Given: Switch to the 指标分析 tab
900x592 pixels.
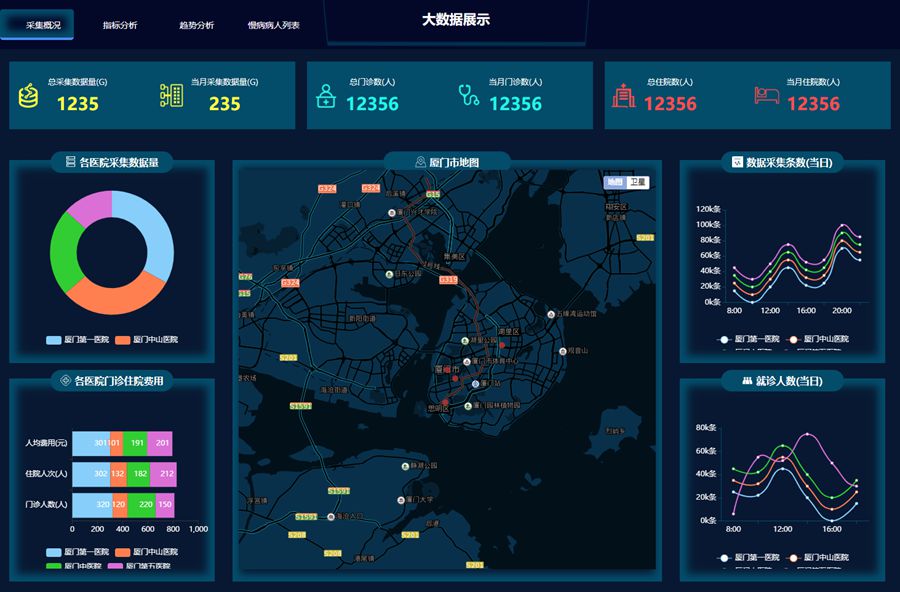Looking at the screenshot, I should click(120, 25).
